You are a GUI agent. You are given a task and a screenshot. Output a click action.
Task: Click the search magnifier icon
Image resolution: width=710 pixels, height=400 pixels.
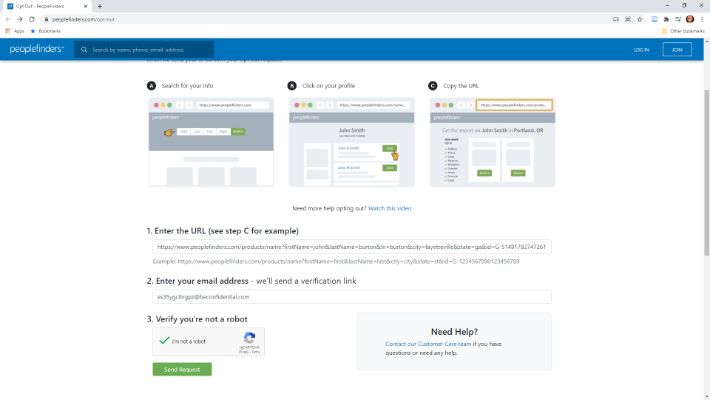click(x=84, y=50)
